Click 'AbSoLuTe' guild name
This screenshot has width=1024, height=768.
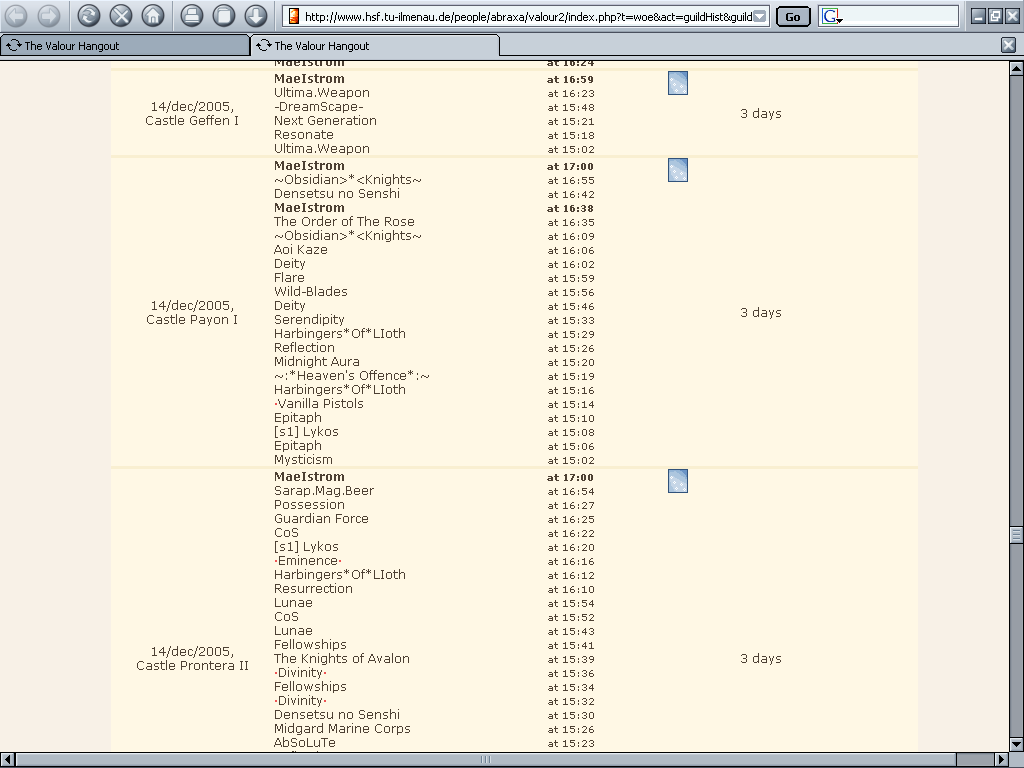[304, 743]
